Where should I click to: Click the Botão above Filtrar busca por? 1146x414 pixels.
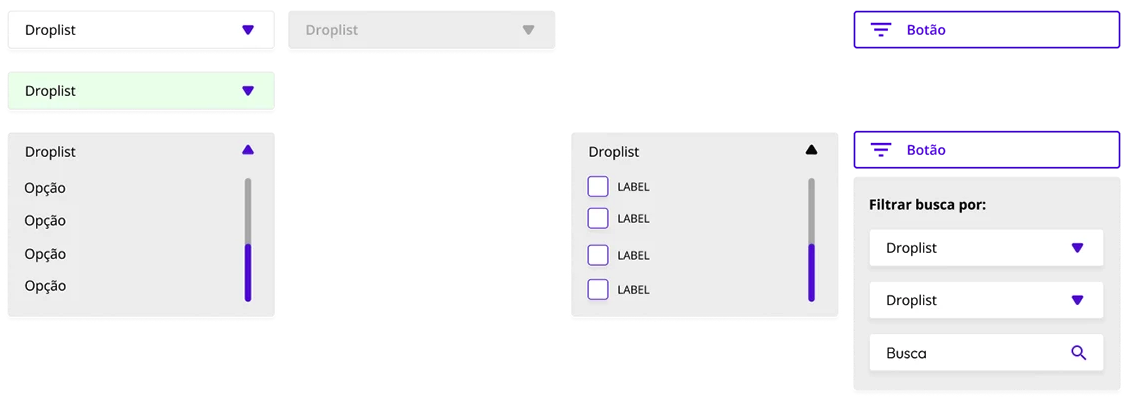coord(987,150)
